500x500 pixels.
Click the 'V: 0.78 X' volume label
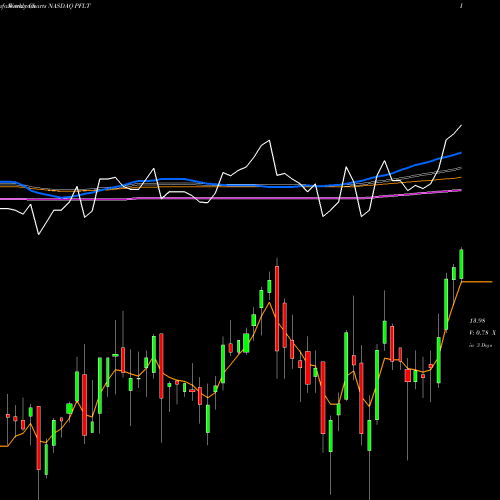[482, 333]
